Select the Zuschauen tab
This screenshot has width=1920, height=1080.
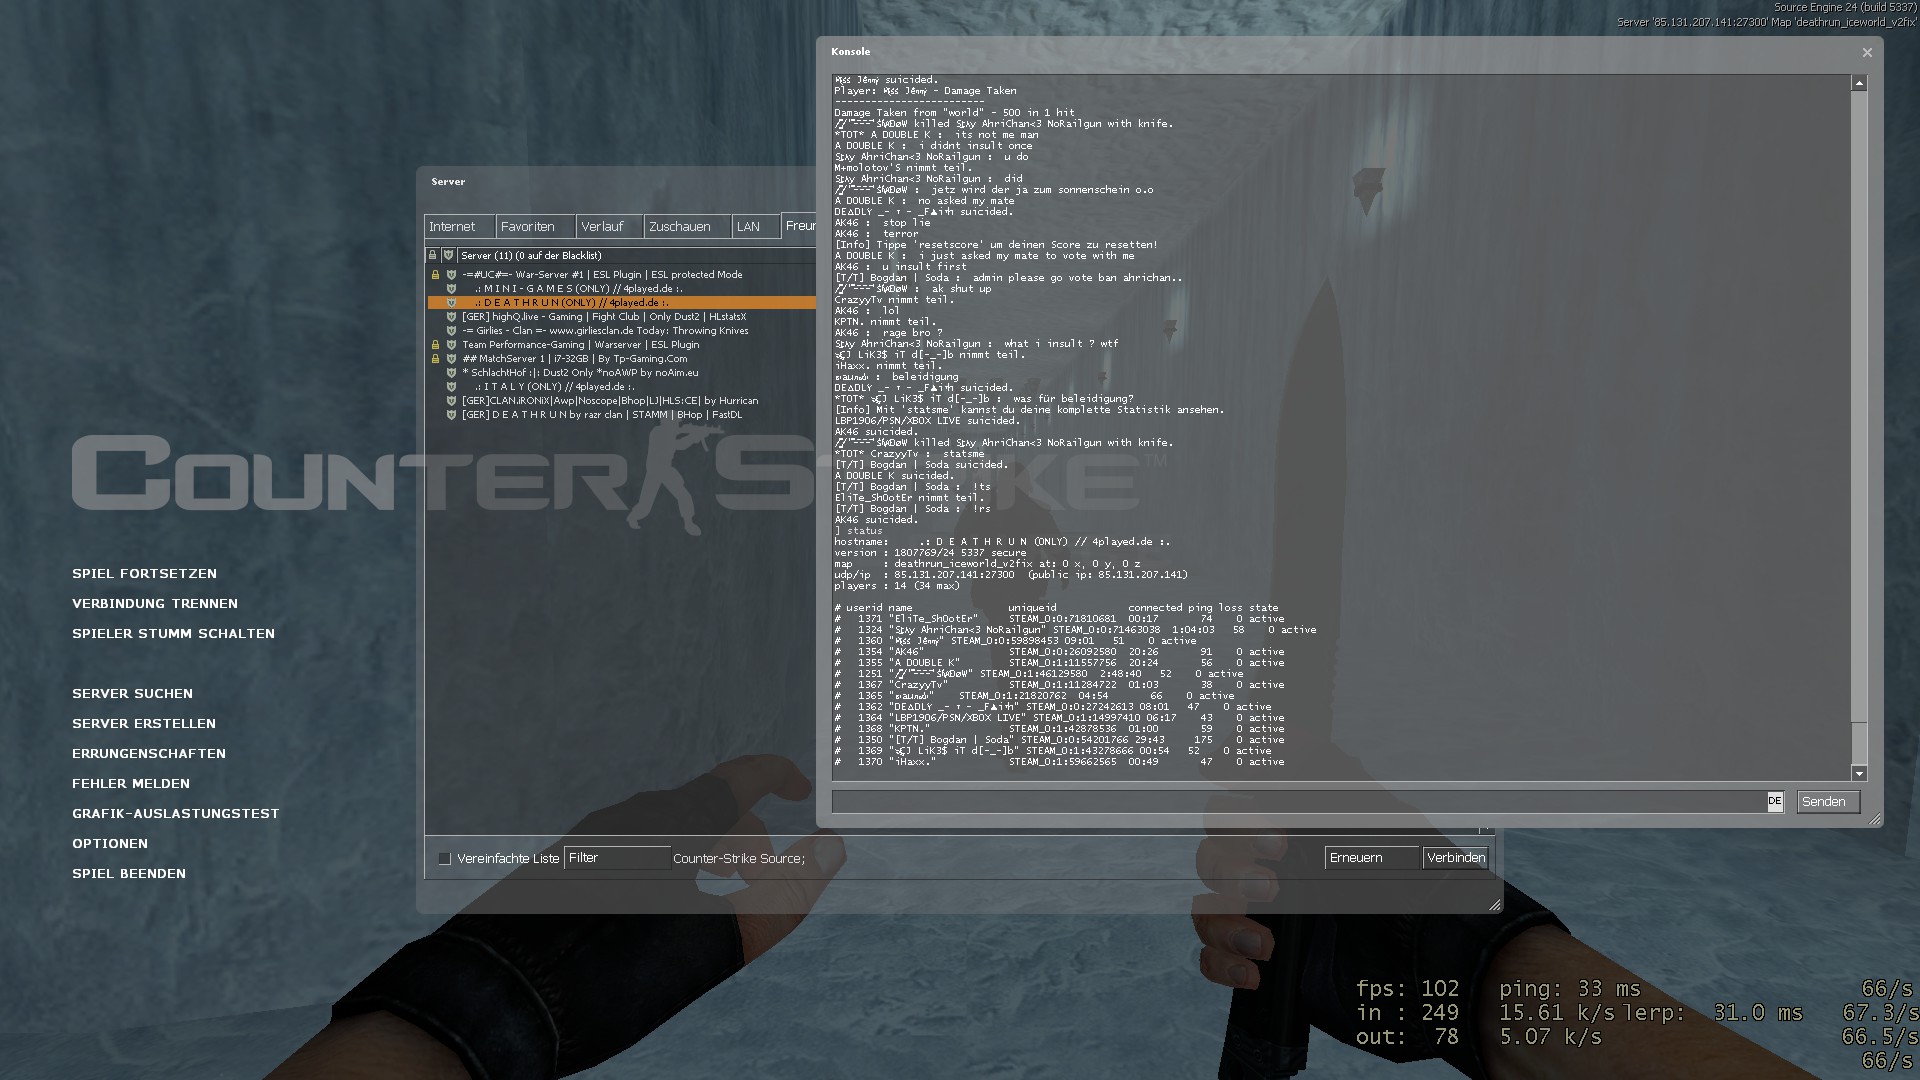click(x=687, y=227)
